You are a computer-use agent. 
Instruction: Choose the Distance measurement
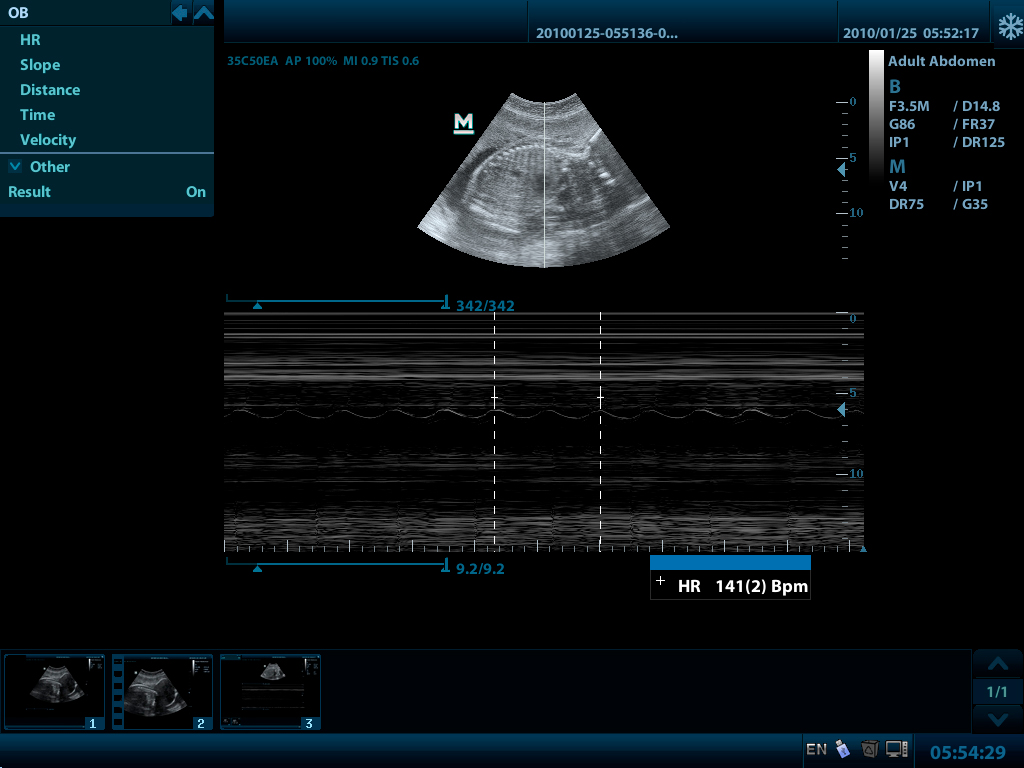[50, 90]
